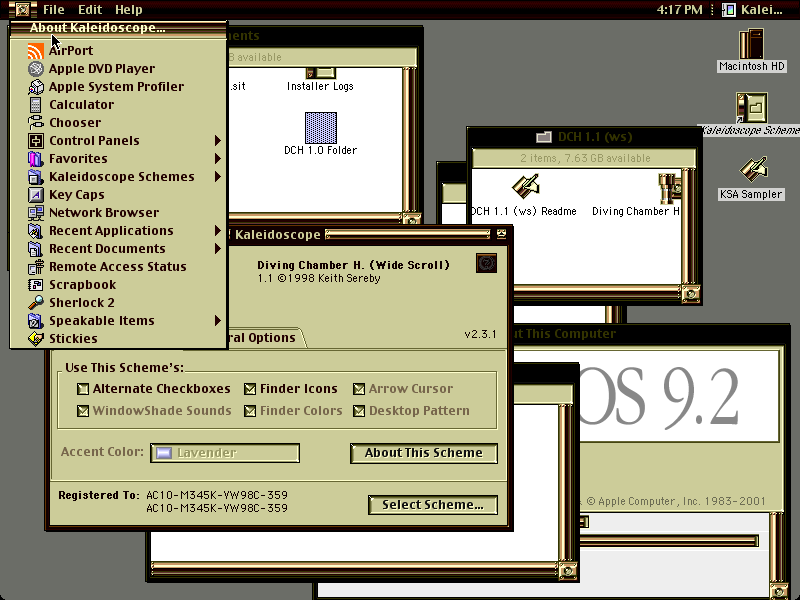
Task: Open the Accent Color Lavender dropdown
Action: click(x=225, y=453)
